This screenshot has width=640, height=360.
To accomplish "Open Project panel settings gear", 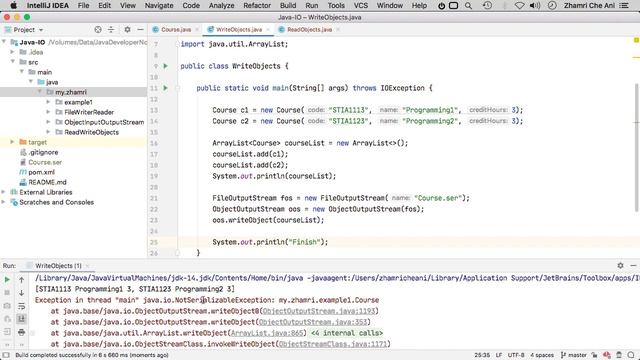I will tap(127, 29).
